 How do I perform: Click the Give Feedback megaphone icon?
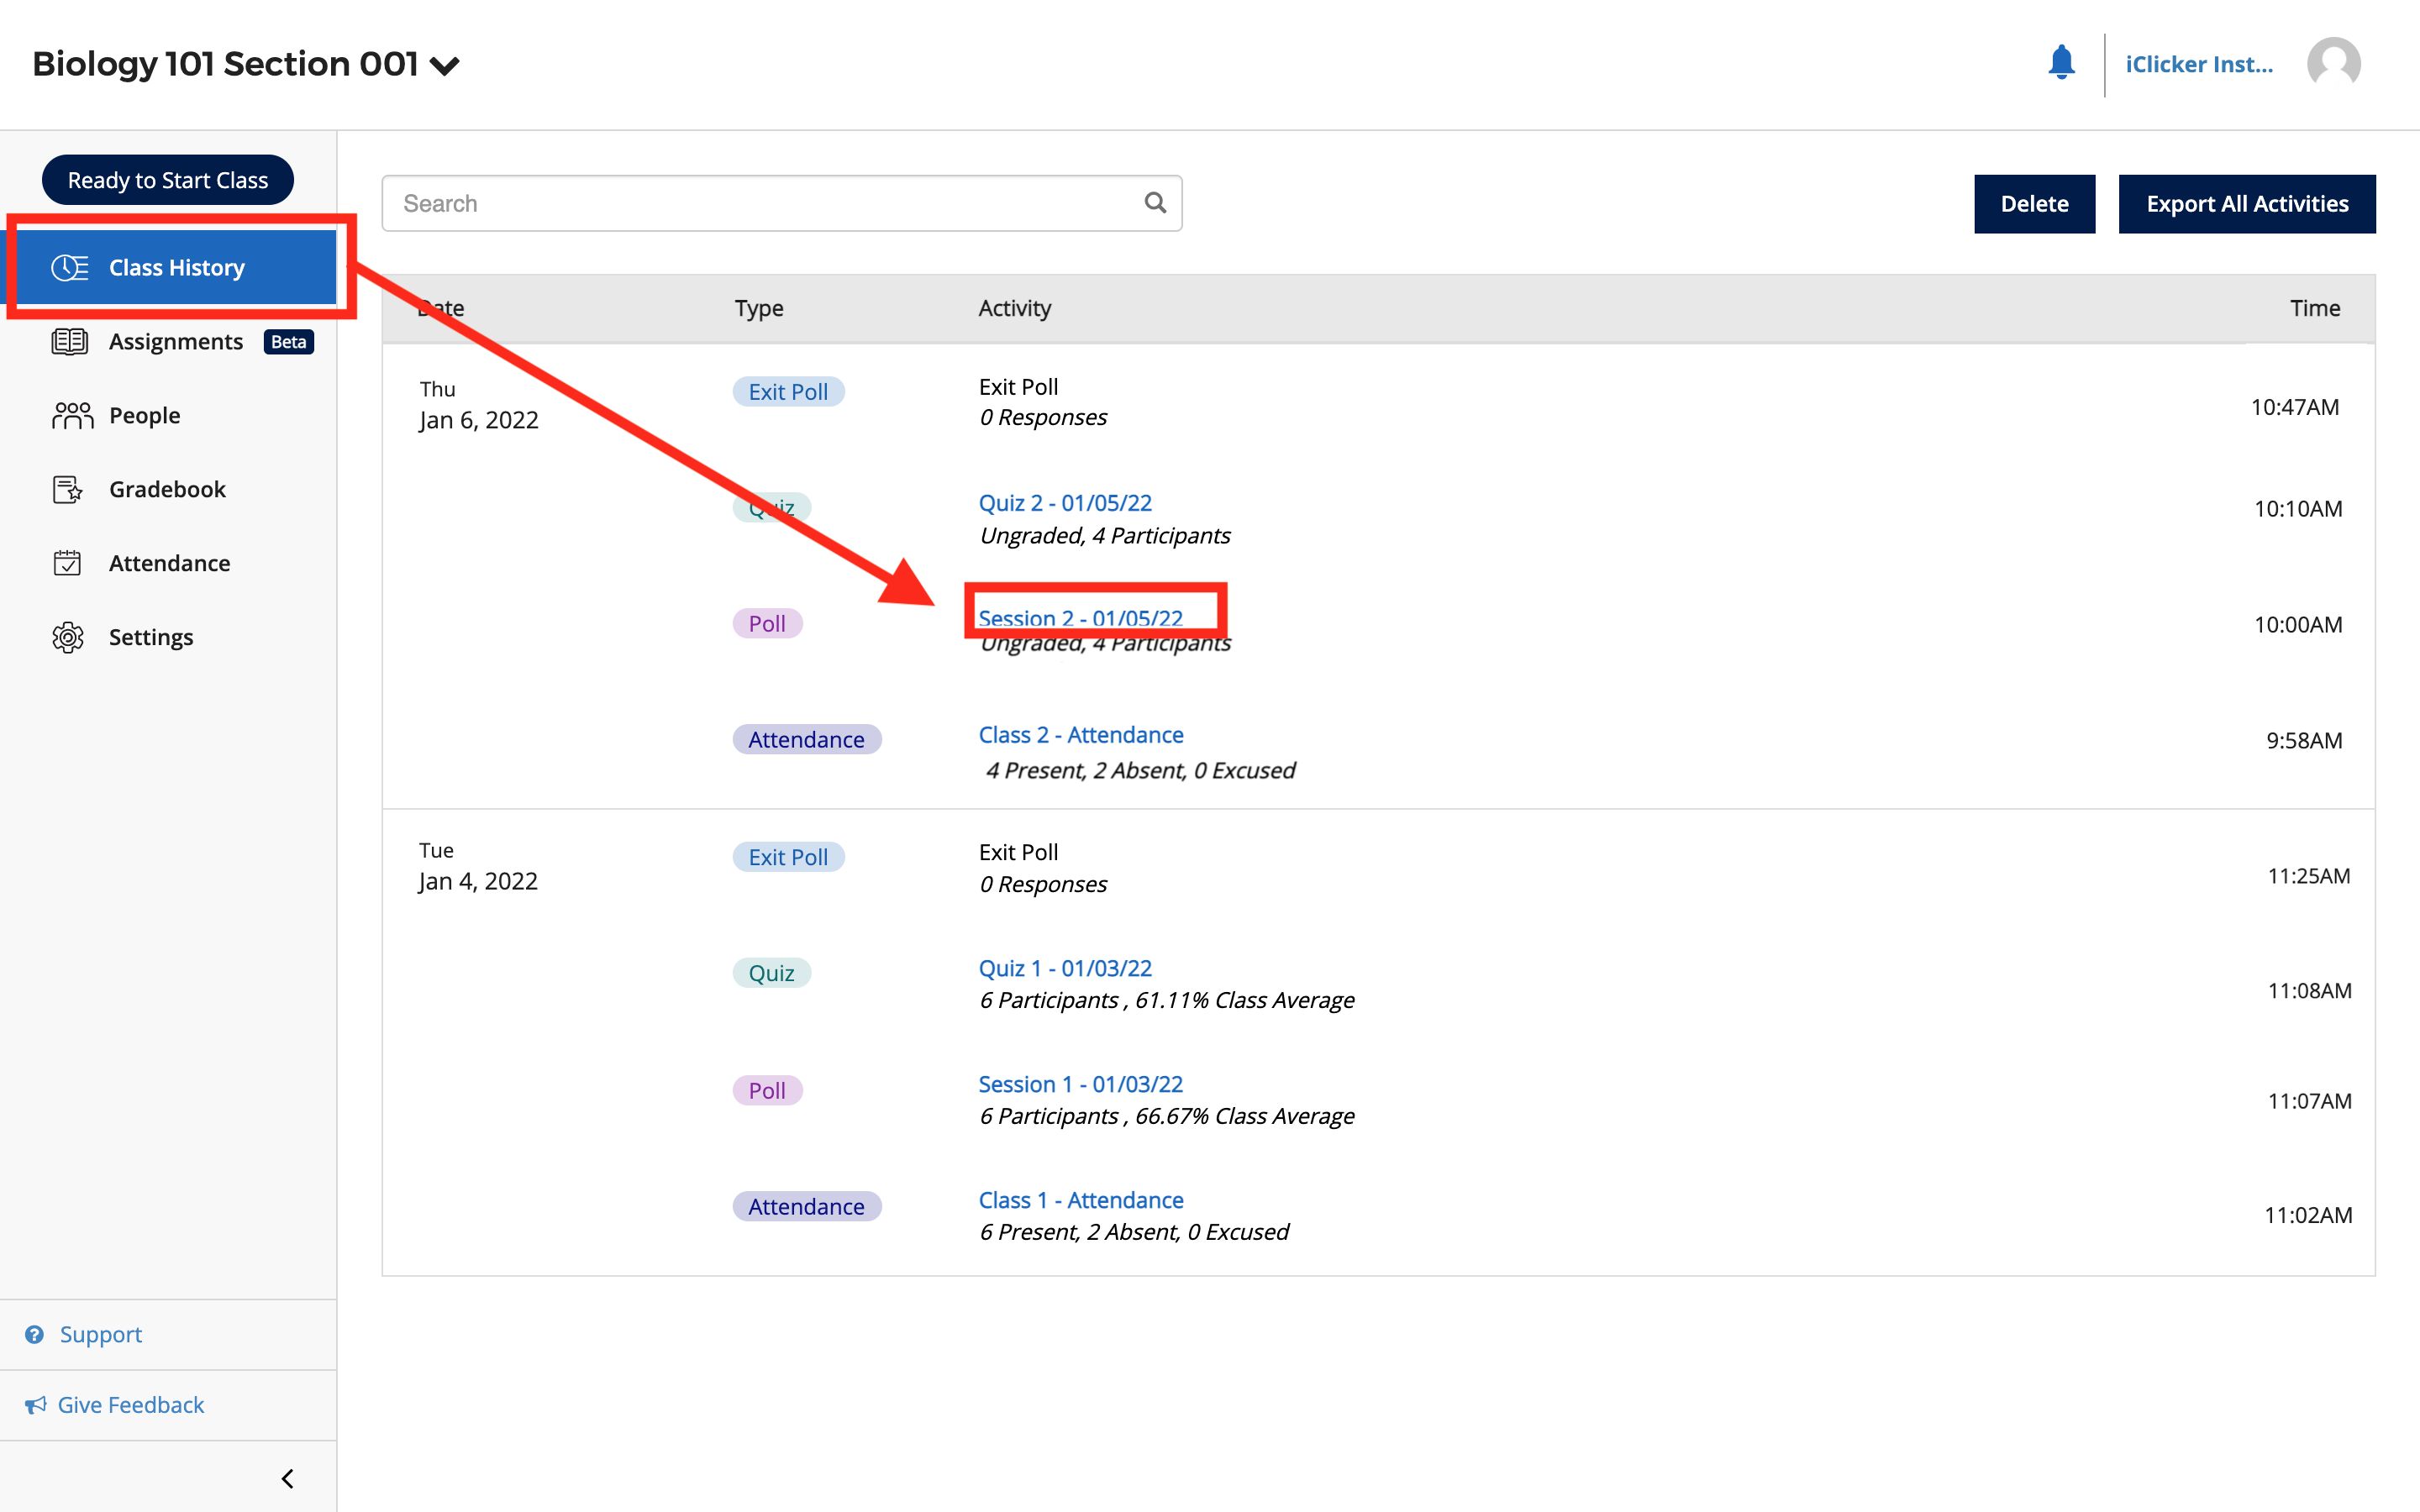(36, 1404)
